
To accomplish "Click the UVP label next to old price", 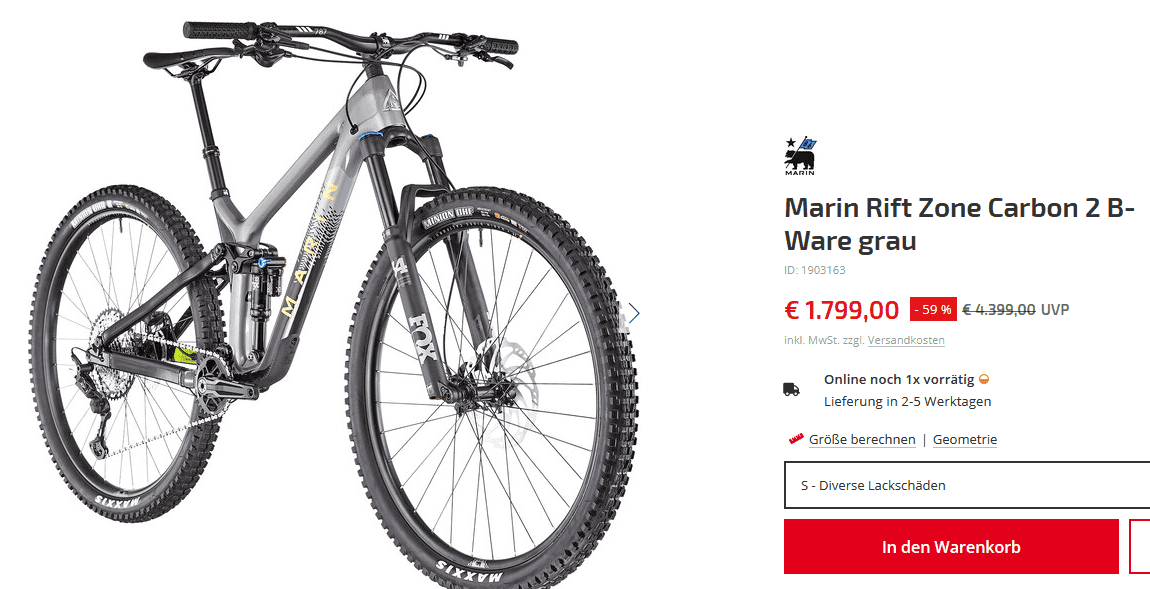I will click(x=1055, y=310).
